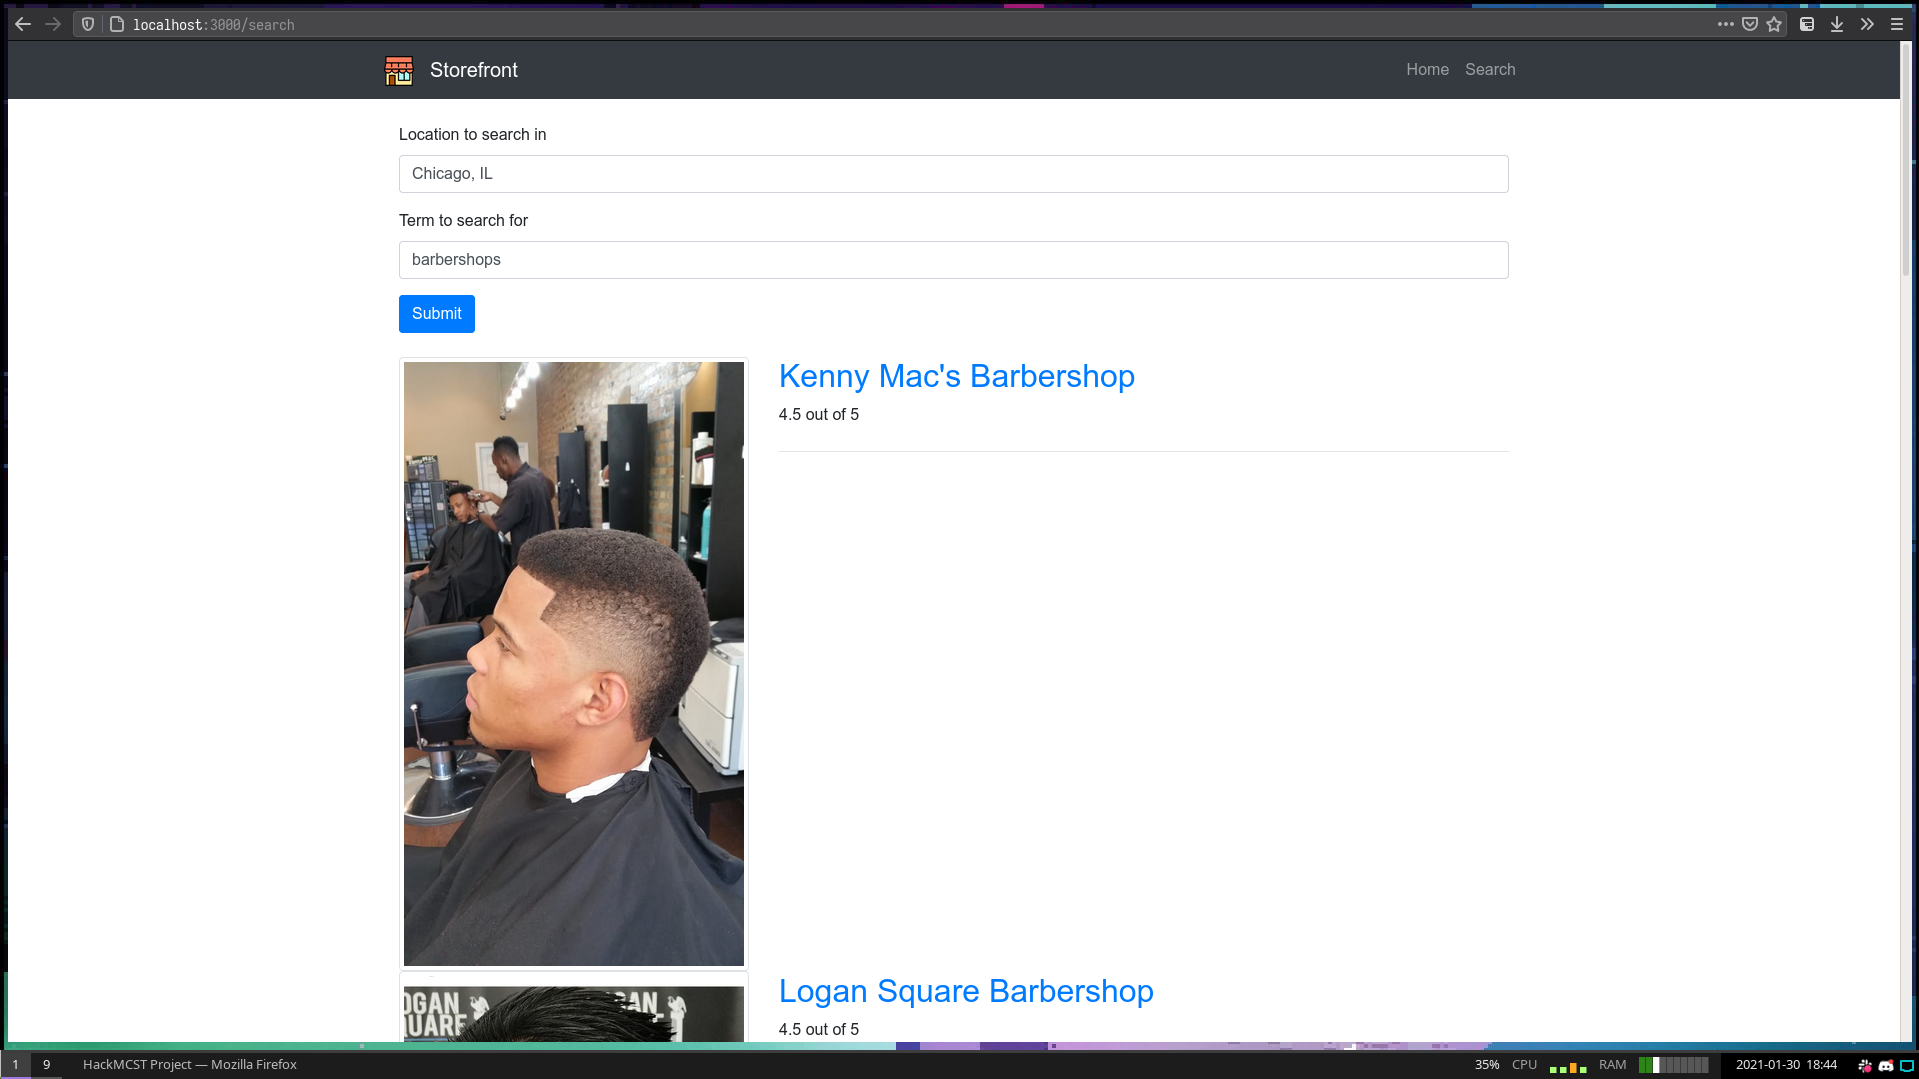Go back with the browser back arrow
1919x1079 pixels.
click(x=23, y=24)
